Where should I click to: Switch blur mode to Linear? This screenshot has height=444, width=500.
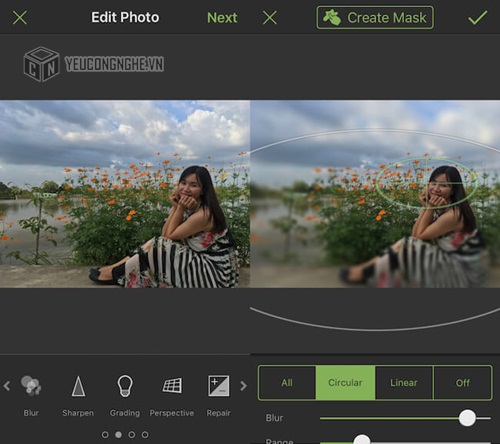pos(404,383)
